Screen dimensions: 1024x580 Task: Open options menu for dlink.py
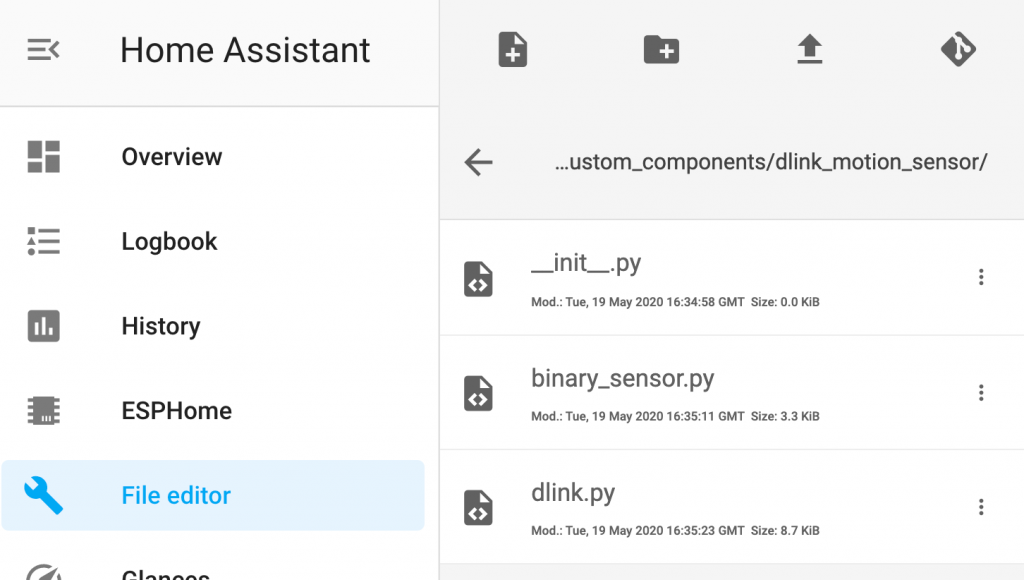pyautogui.click(x=981, y=508)
